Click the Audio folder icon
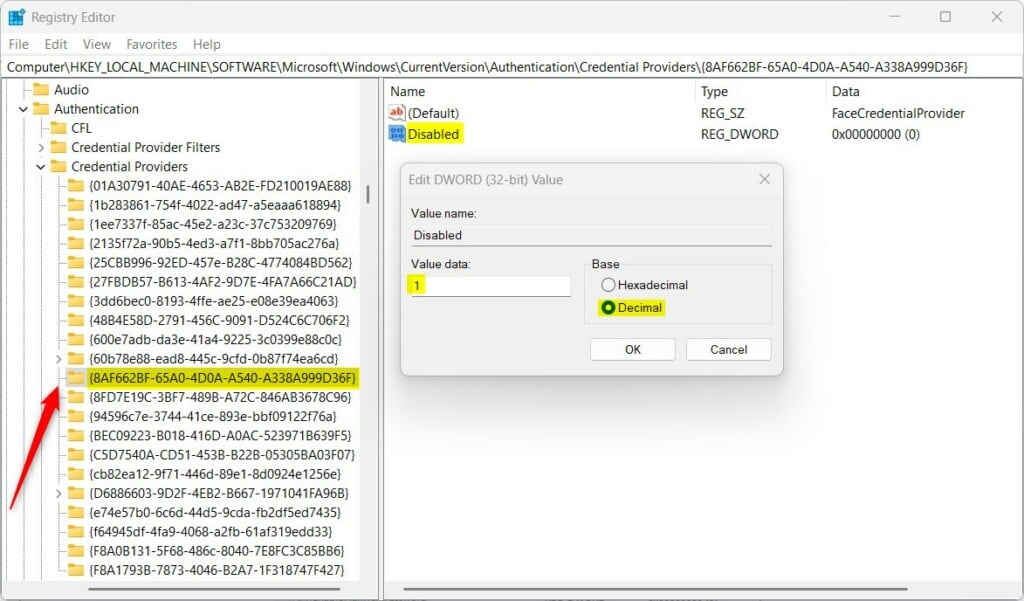1024x601 pixels. pyautogui.click(x=41, y=89)
